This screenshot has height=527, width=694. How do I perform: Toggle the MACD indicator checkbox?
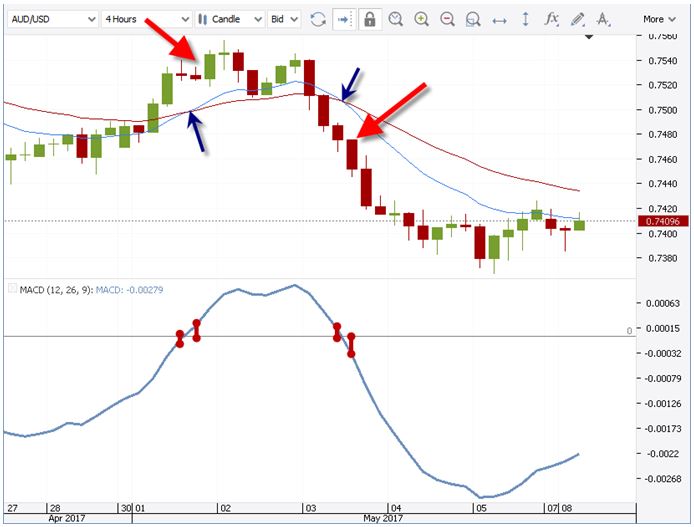coord(12,289)
